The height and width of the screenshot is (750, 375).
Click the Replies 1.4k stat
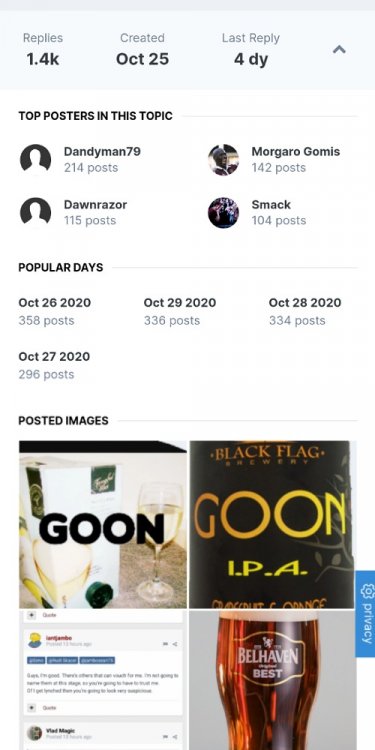[43, 50]
